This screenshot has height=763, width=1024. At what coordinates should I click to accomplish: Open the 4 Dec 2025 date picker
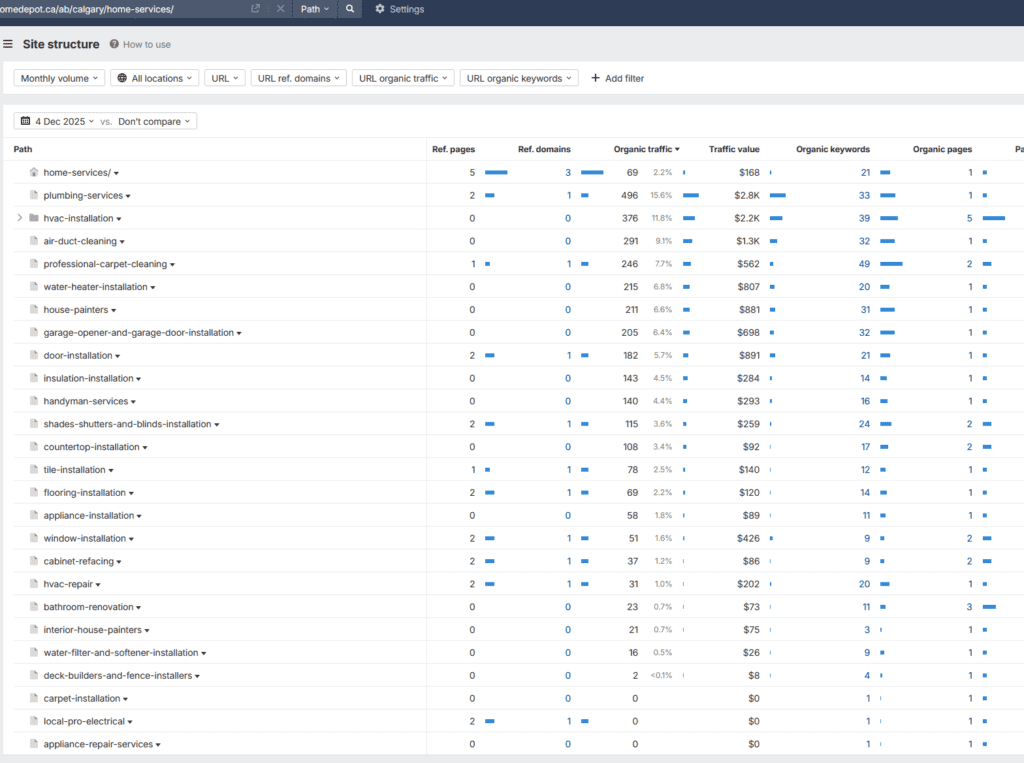coord(58,121)
